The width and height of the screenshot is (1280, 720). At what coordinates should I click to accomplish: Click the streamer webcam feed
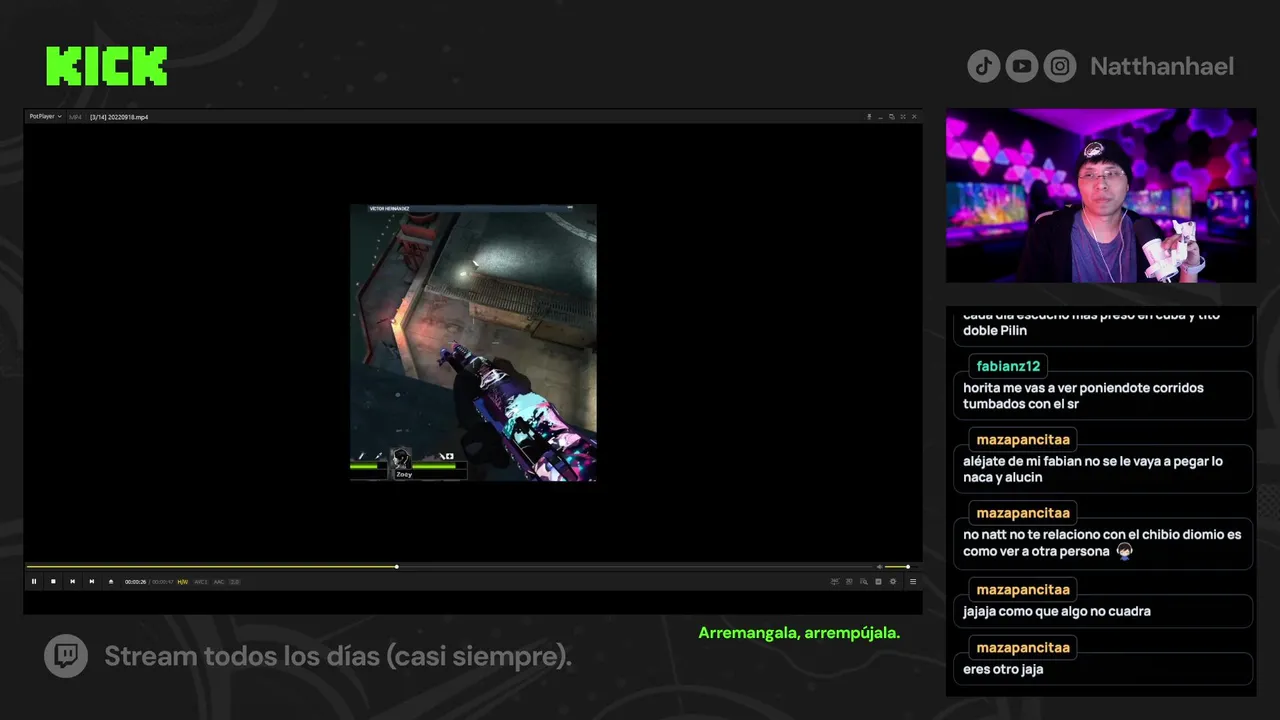click(1101, 195)
